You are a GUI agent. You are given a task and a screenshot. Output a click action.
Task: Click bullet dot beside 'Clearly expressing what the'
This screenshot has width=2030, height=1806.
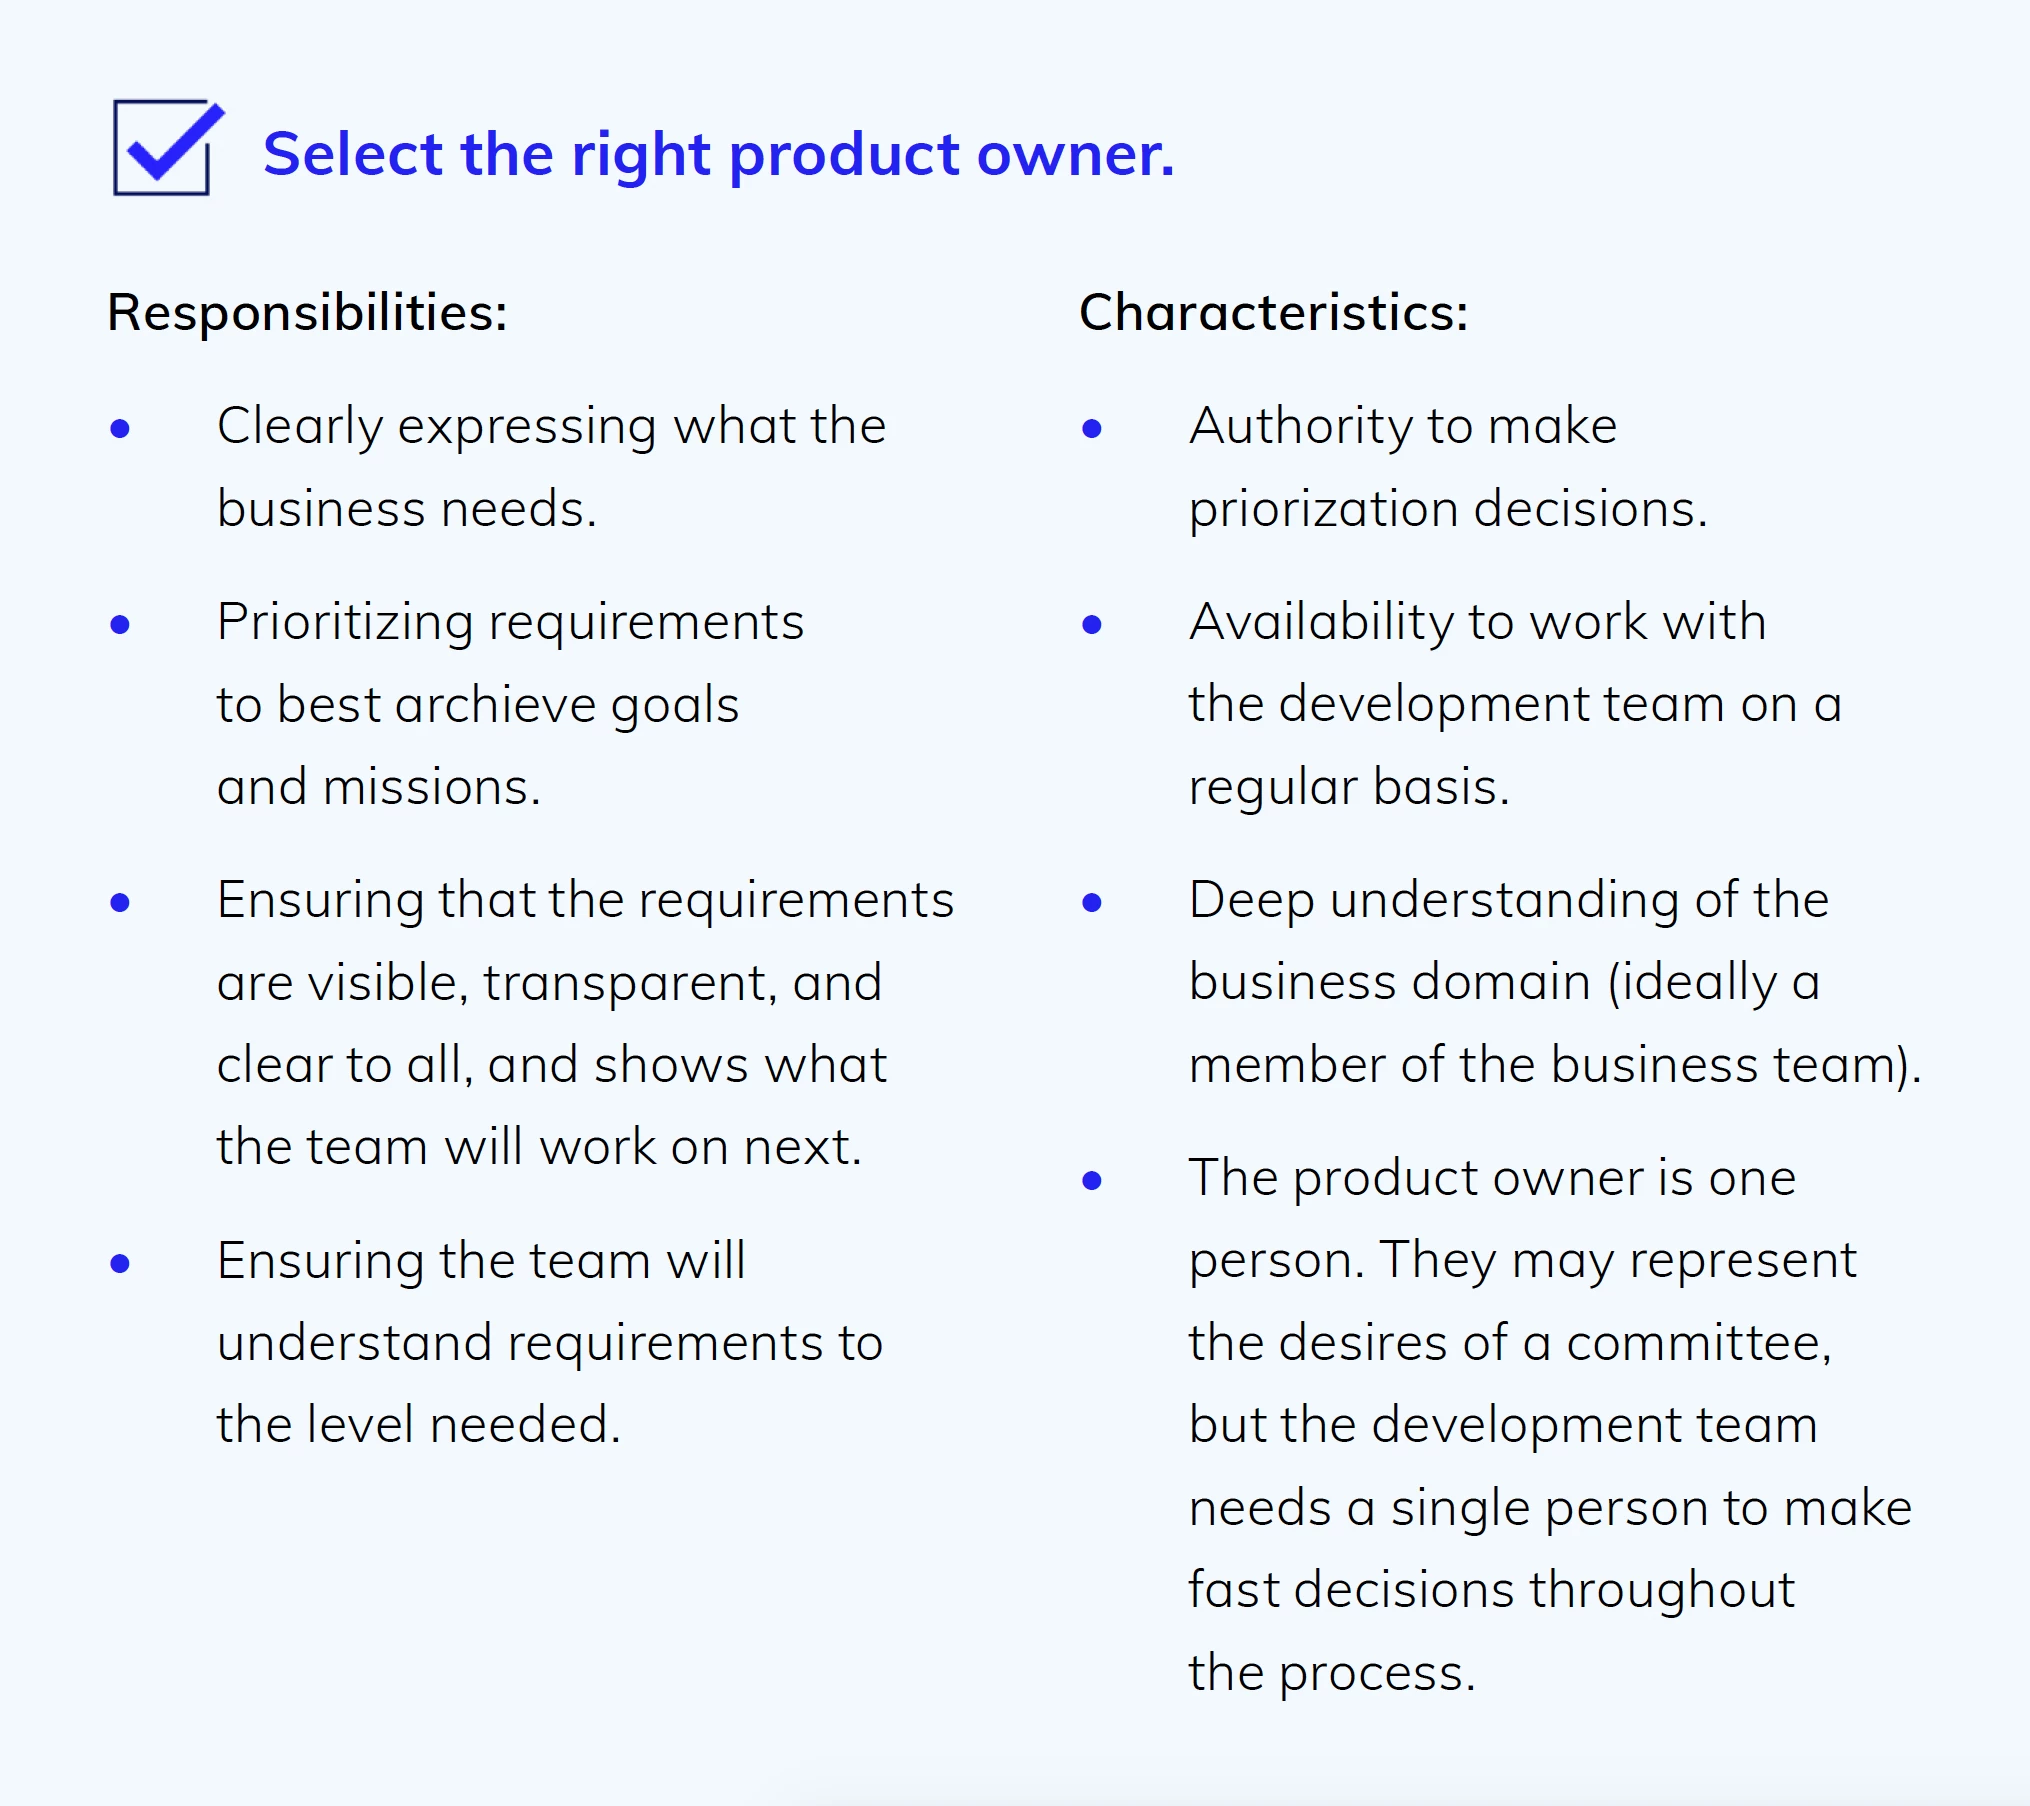[x=120, y=429]
